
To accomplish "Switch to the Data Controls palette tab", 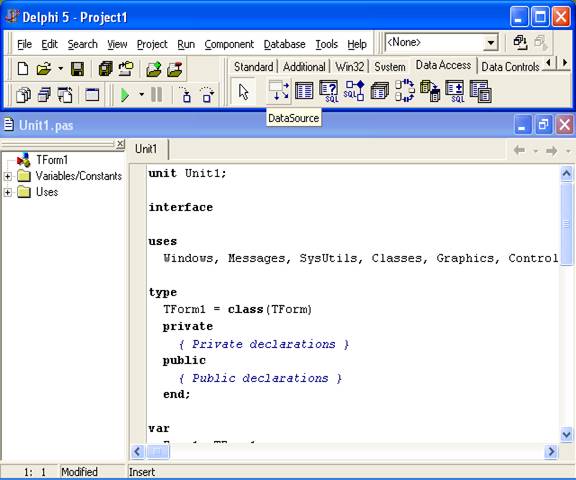I will click(x=510, y=67).
